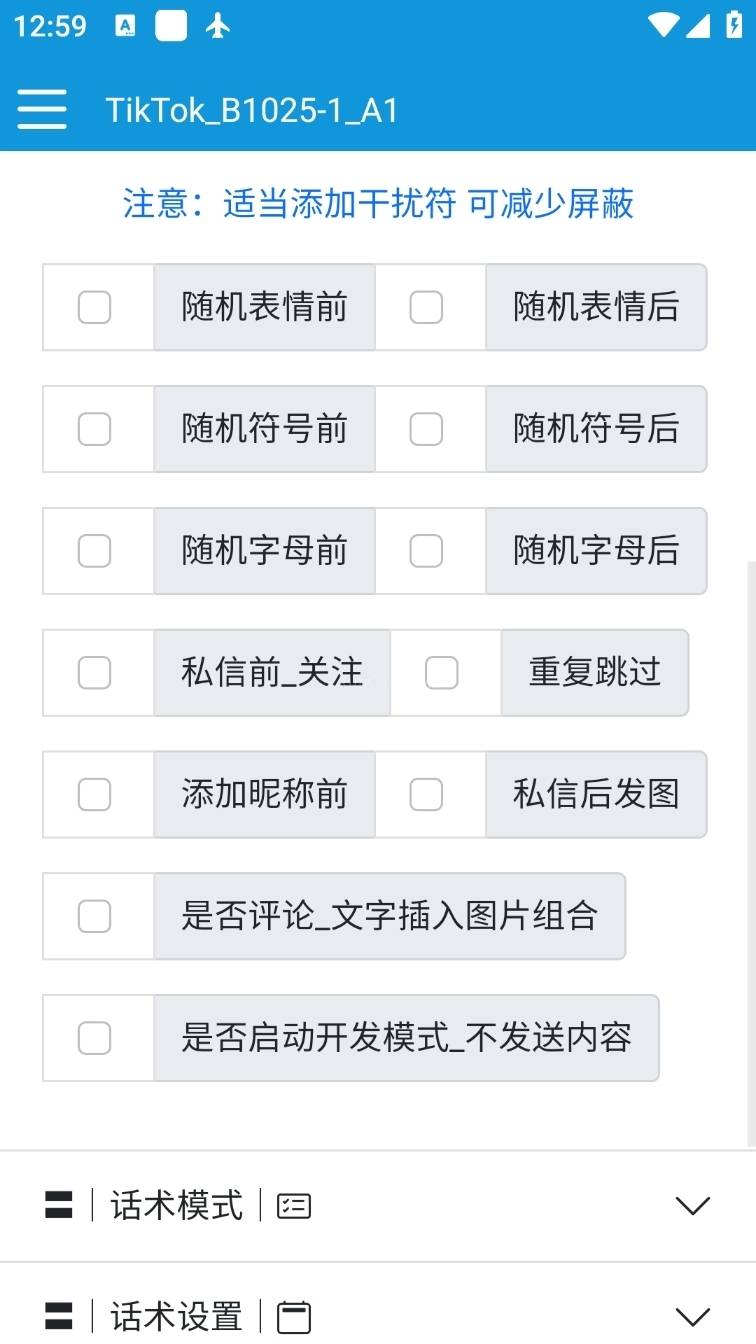Tap the TikTok_B1025-1_A1 title text
The width and height of the screenshot is (756, 1344).
[252, 110]
